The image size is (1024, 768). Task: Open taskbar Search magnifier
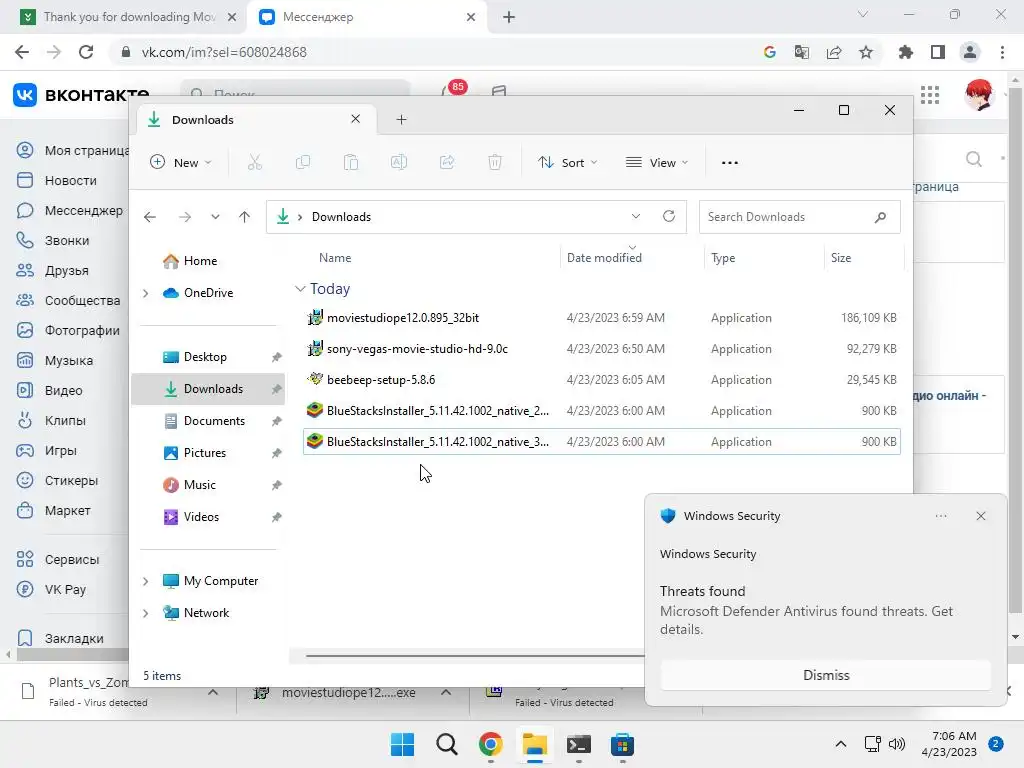447,744
